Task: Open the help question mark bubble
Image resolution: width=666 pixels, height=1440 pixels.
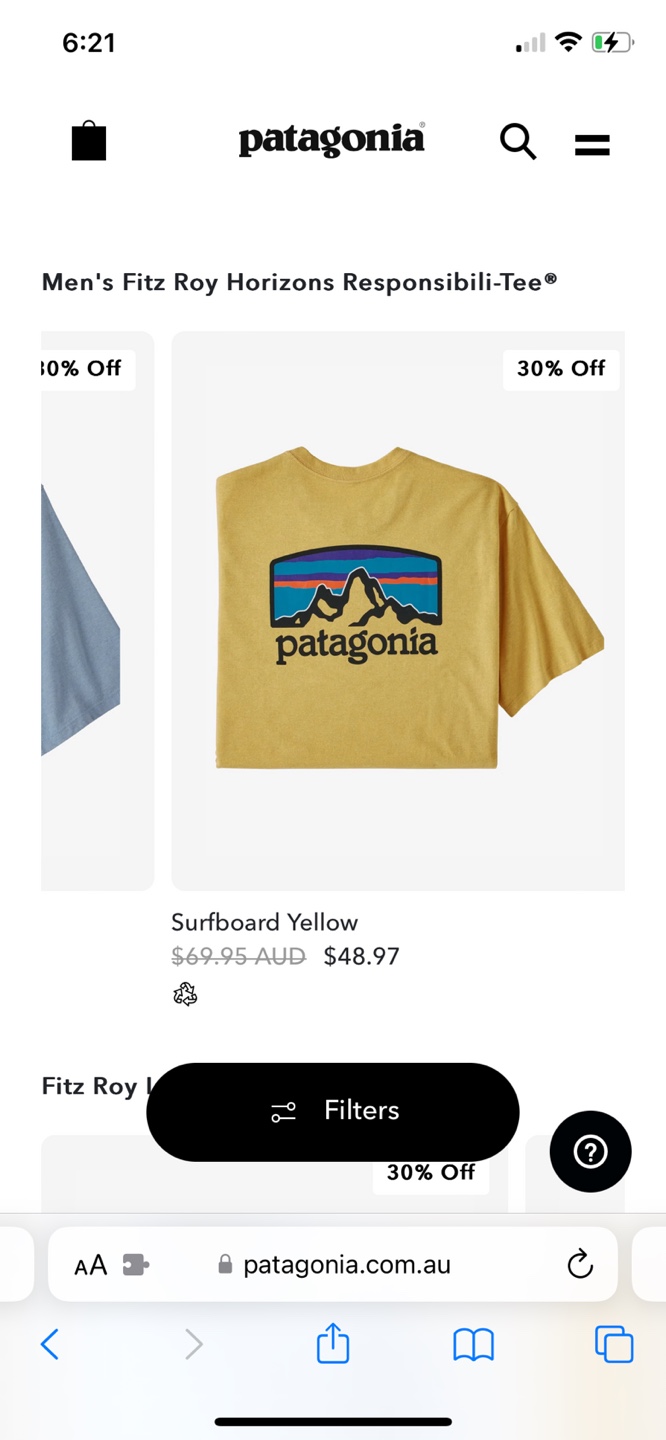Action: point(590,1152)
